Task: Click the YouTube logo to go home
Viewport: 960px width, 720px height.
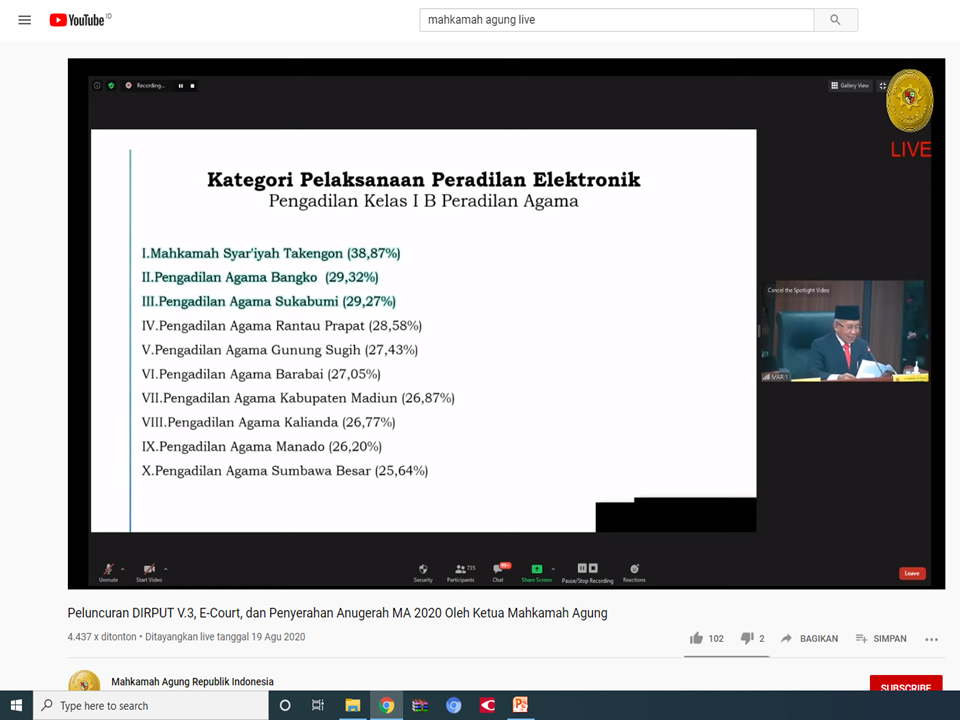Action: [x=78, y=20]
